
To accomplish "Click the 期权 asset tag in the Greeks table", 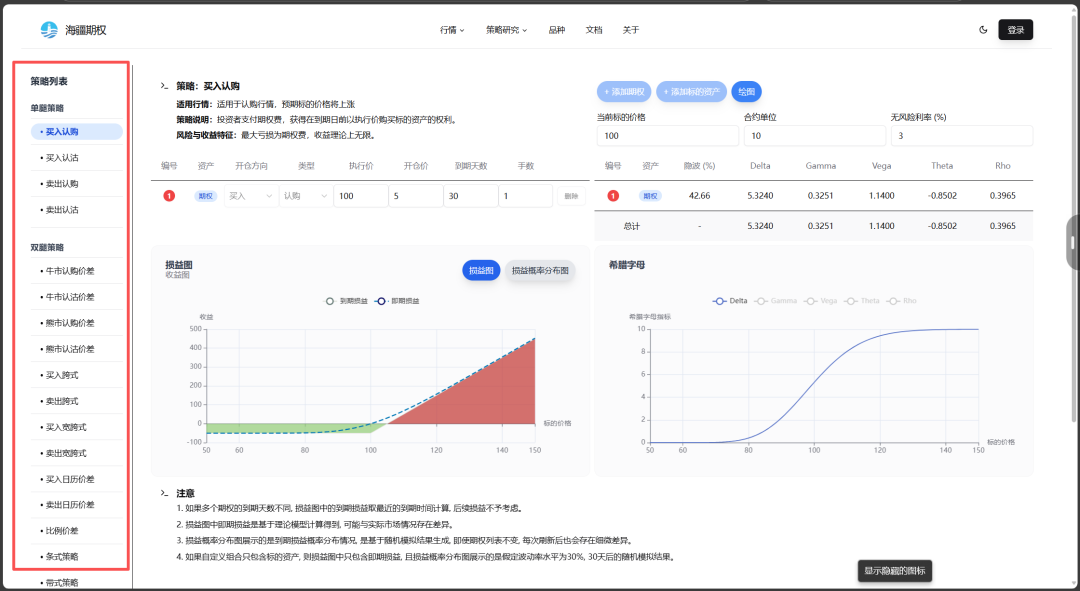I will 650,196.
